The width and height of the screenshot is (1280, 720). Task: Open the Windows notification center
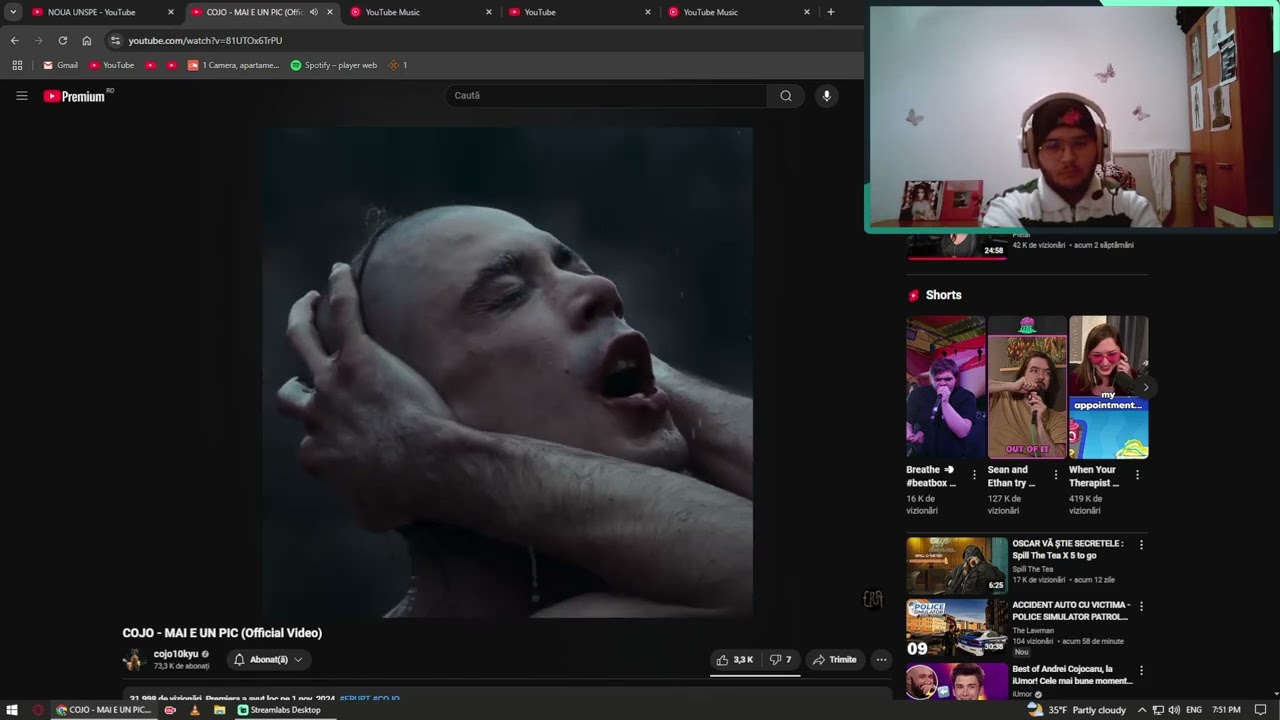coord(1261,710)
